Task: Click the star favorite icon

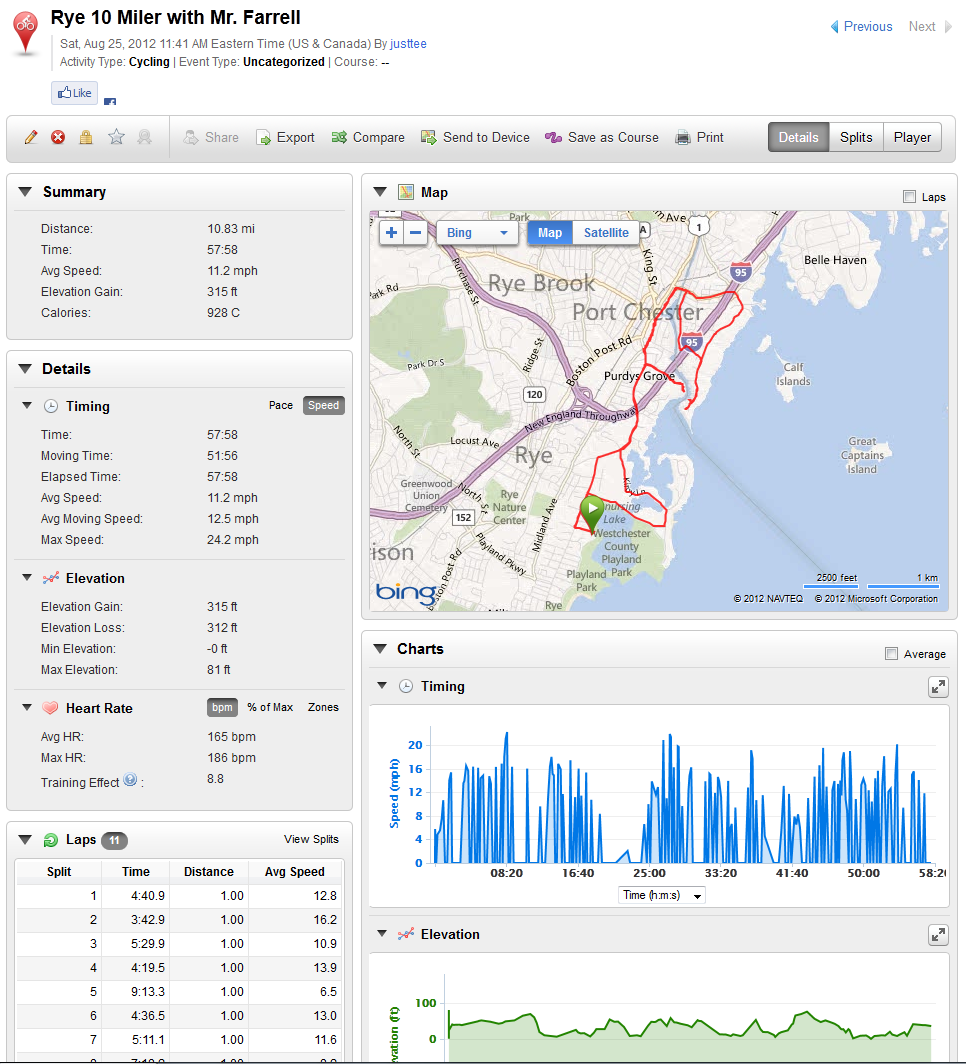Action: [116, 138]
